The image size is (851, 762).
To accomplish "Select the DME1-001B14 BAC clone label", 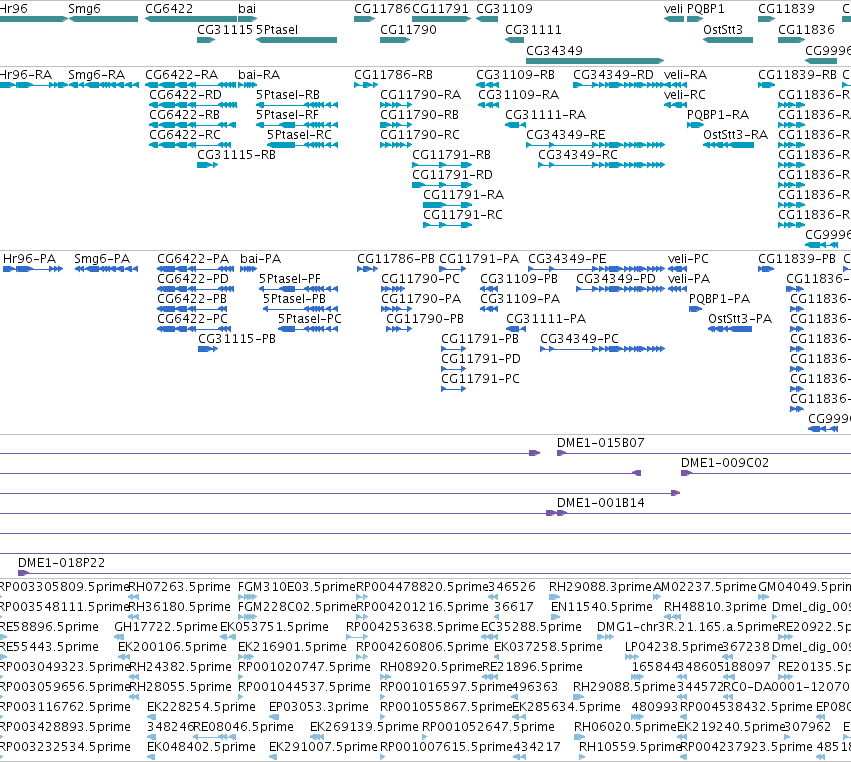I will 601,503.
